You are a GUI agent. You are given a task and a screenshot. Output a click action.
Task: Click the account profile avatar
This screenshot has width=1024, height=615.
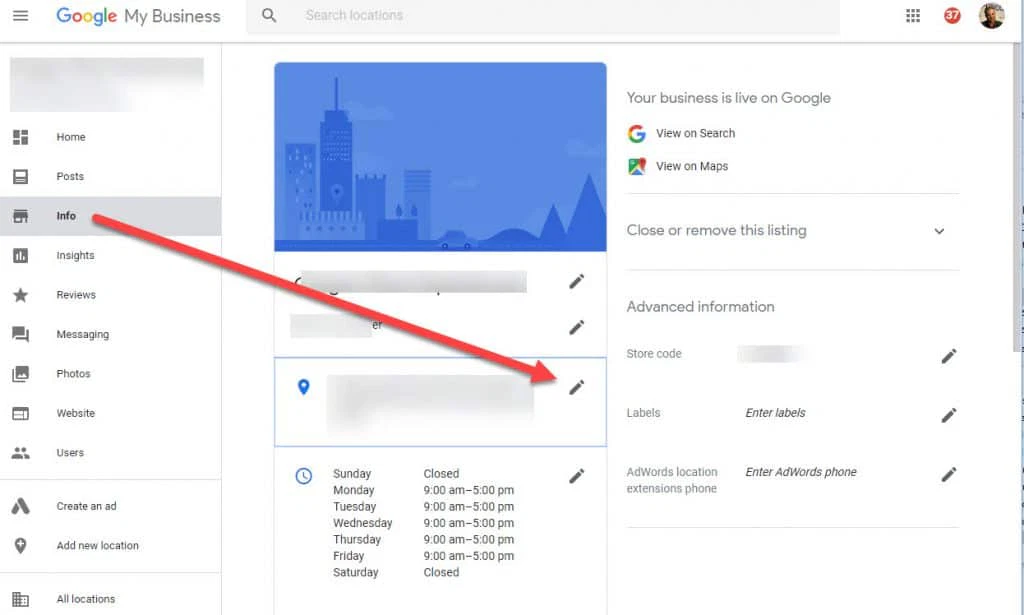coord(991,16)
